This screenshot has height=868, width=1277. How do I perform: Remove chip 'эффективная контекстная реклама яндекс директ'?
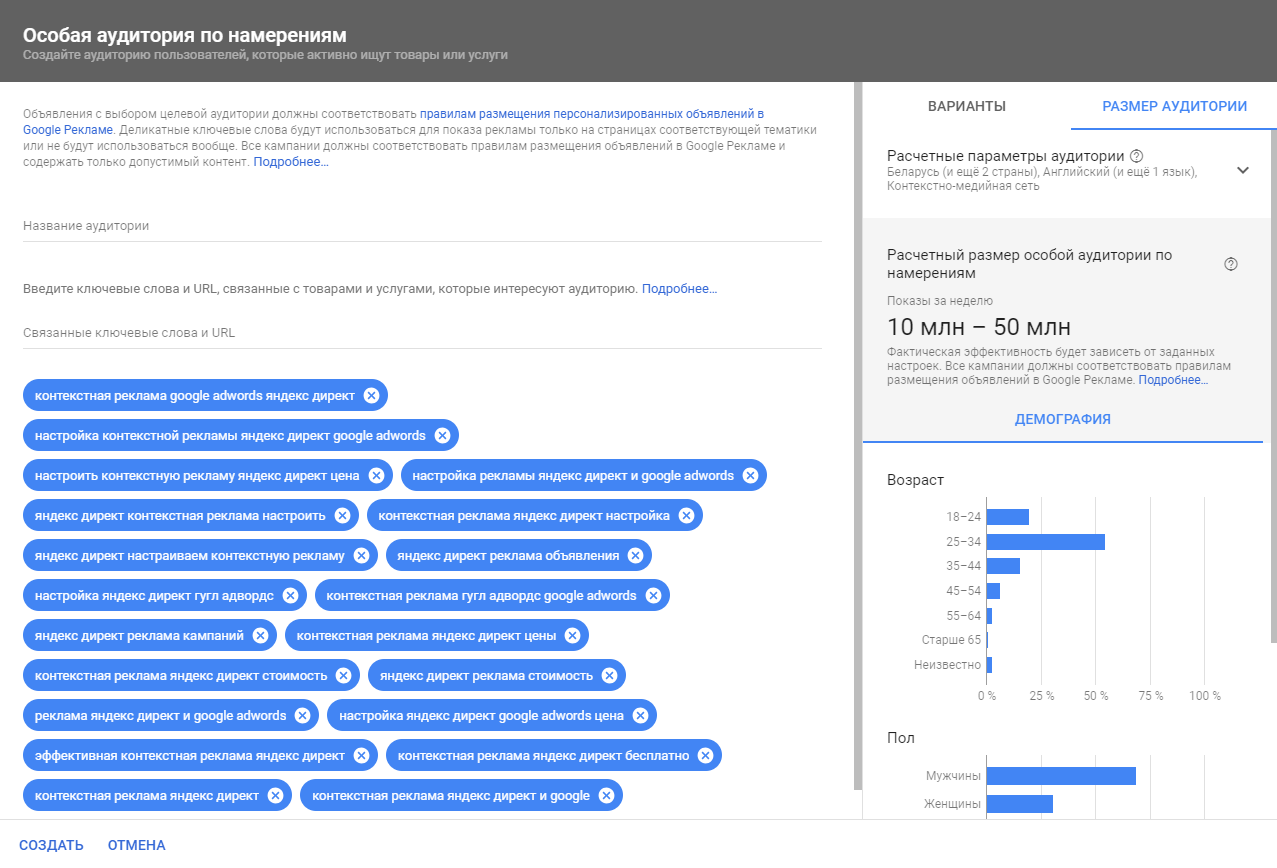coord(361,756)
